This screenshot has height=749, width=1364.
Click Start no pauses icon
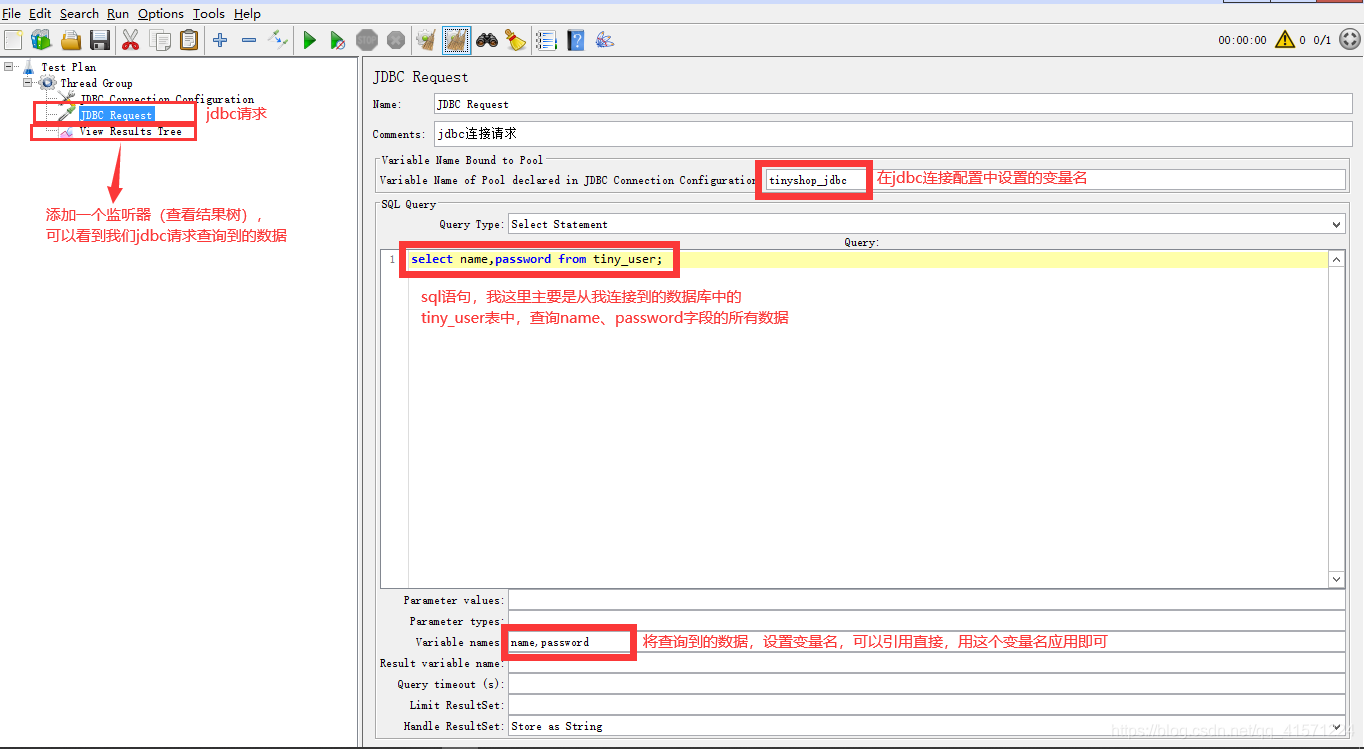pyautogui.click(x=338, y=40)
